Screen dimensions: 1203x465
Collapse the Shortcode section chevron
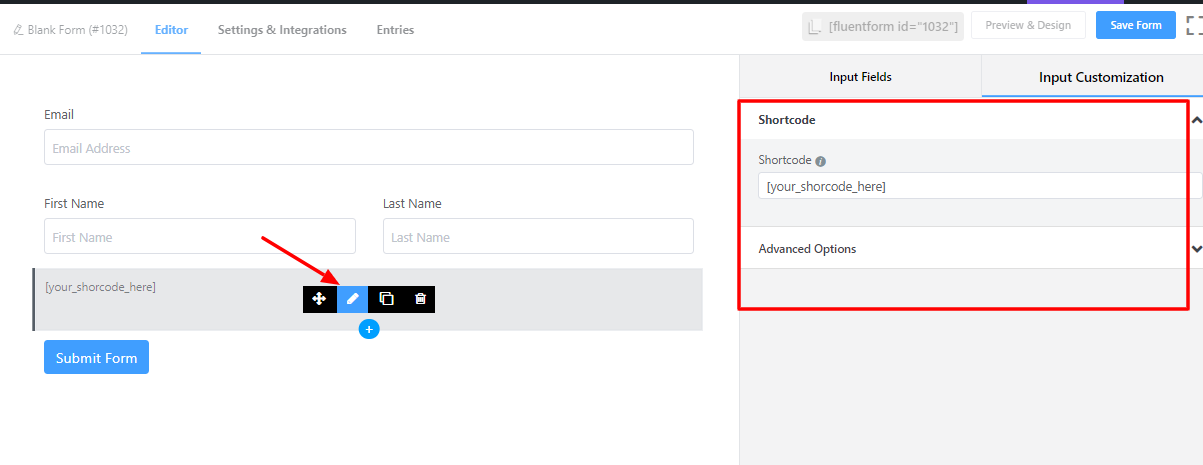point(1196,120)
